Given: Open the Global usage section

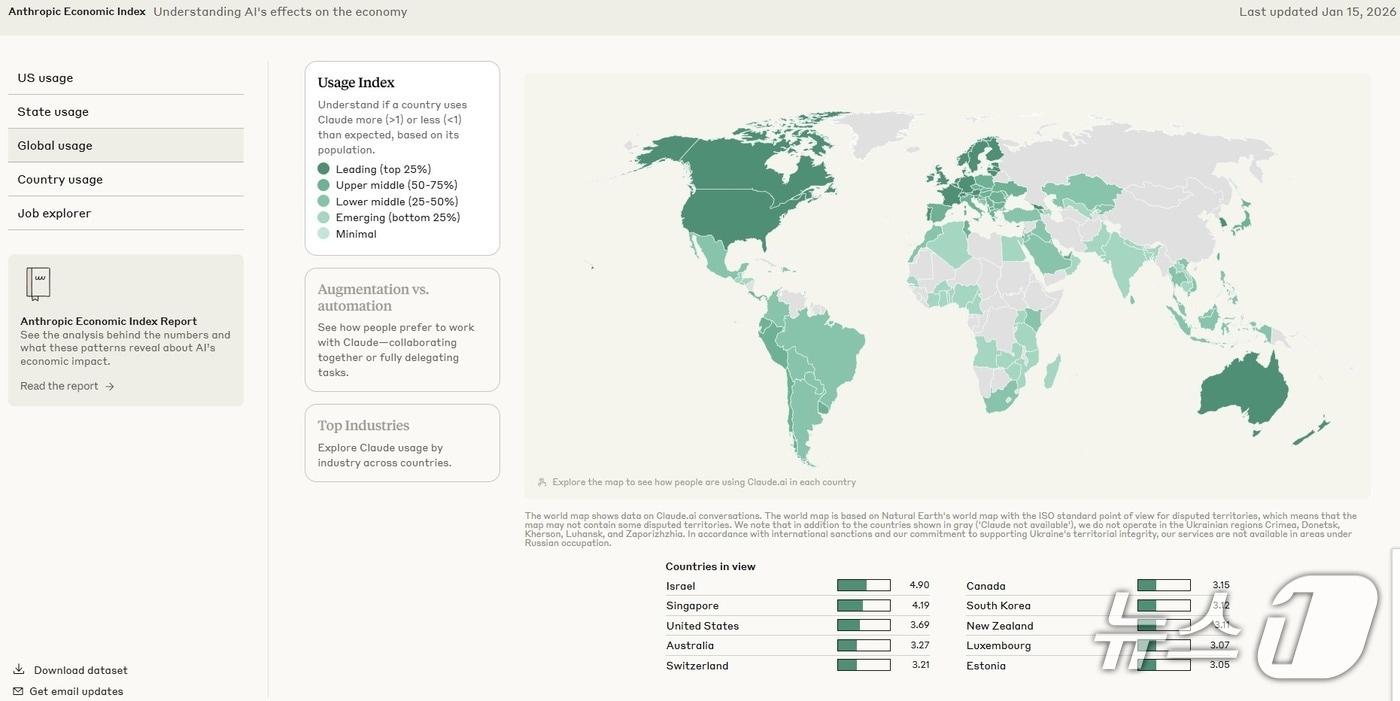Looking at the screenshot, I should (x=55, y=146).
